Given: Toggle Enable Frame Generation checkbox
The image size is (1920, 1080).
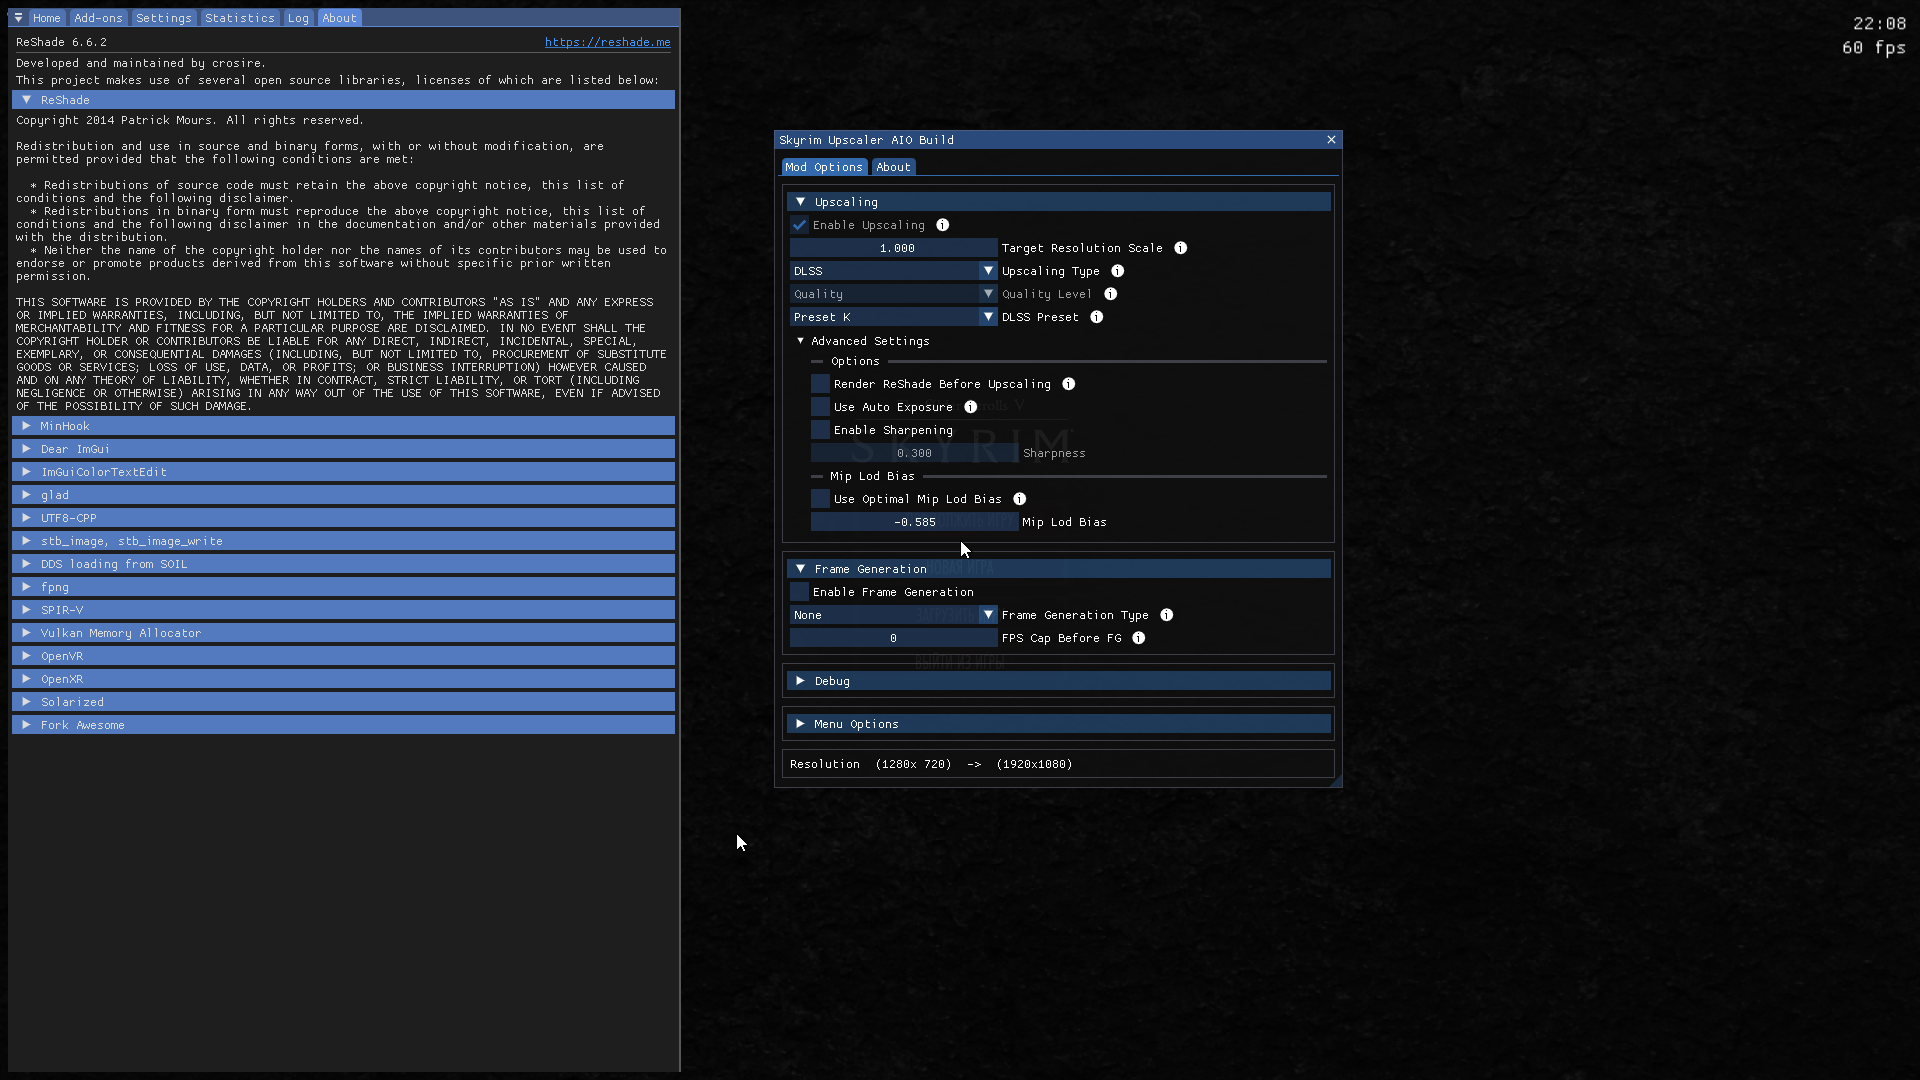Looking at the screenshot, I should pyautogui.click(x=799, y=592).
